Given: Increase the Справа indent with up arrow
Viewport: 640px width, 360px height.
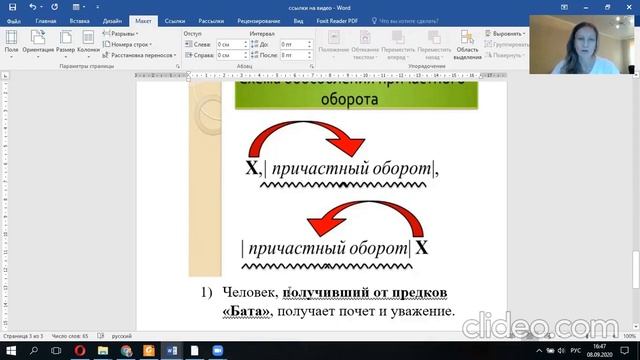Looking at the screenshot, I should point(246,53).
